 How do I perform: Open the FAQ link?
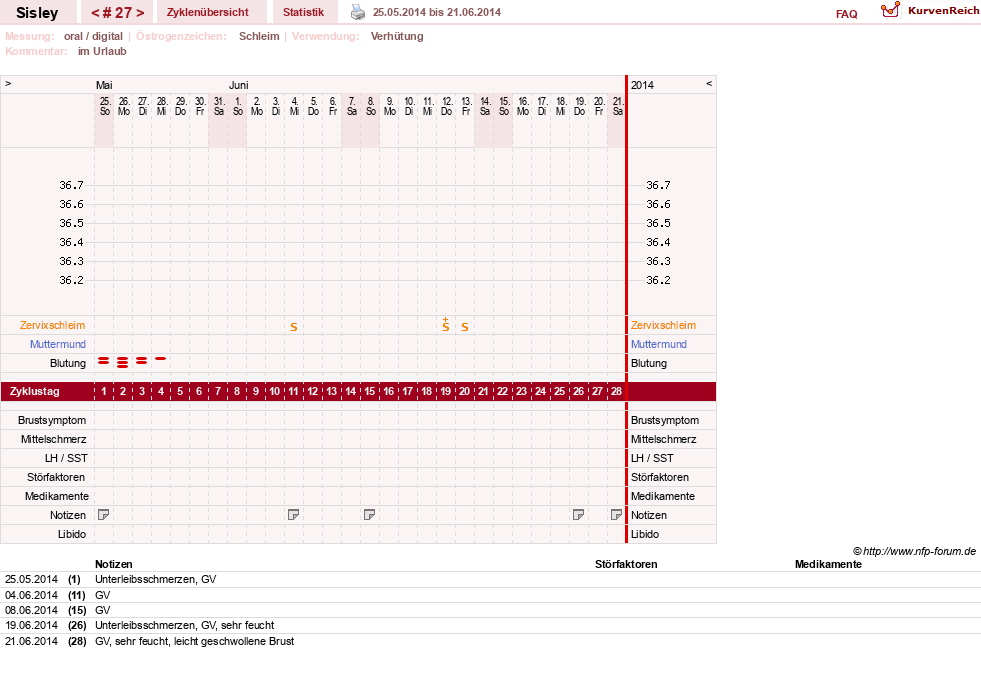(x=846, y=14)
